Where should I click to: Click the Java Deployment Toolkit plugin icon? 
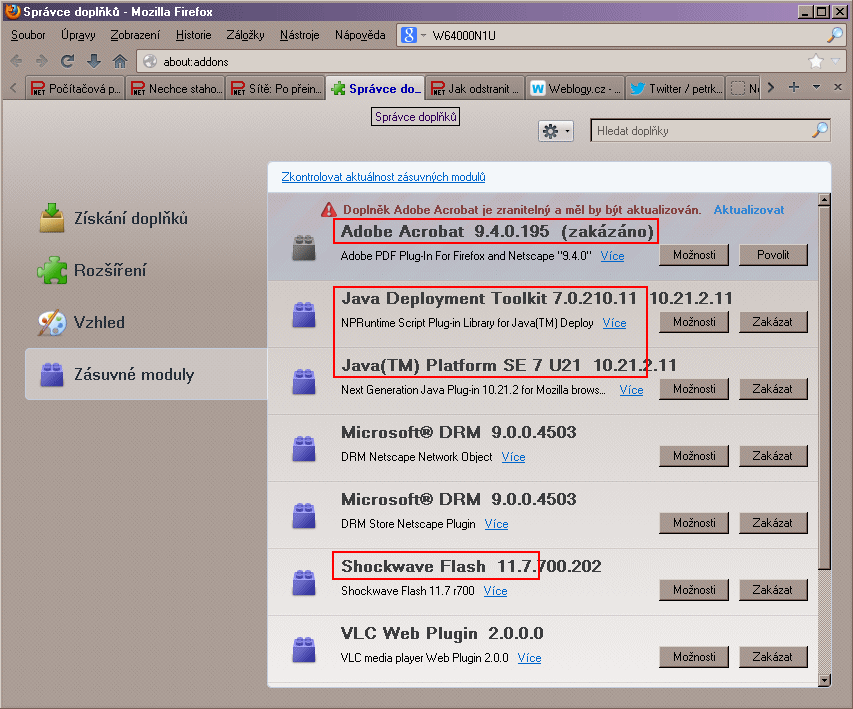[304, 315]
